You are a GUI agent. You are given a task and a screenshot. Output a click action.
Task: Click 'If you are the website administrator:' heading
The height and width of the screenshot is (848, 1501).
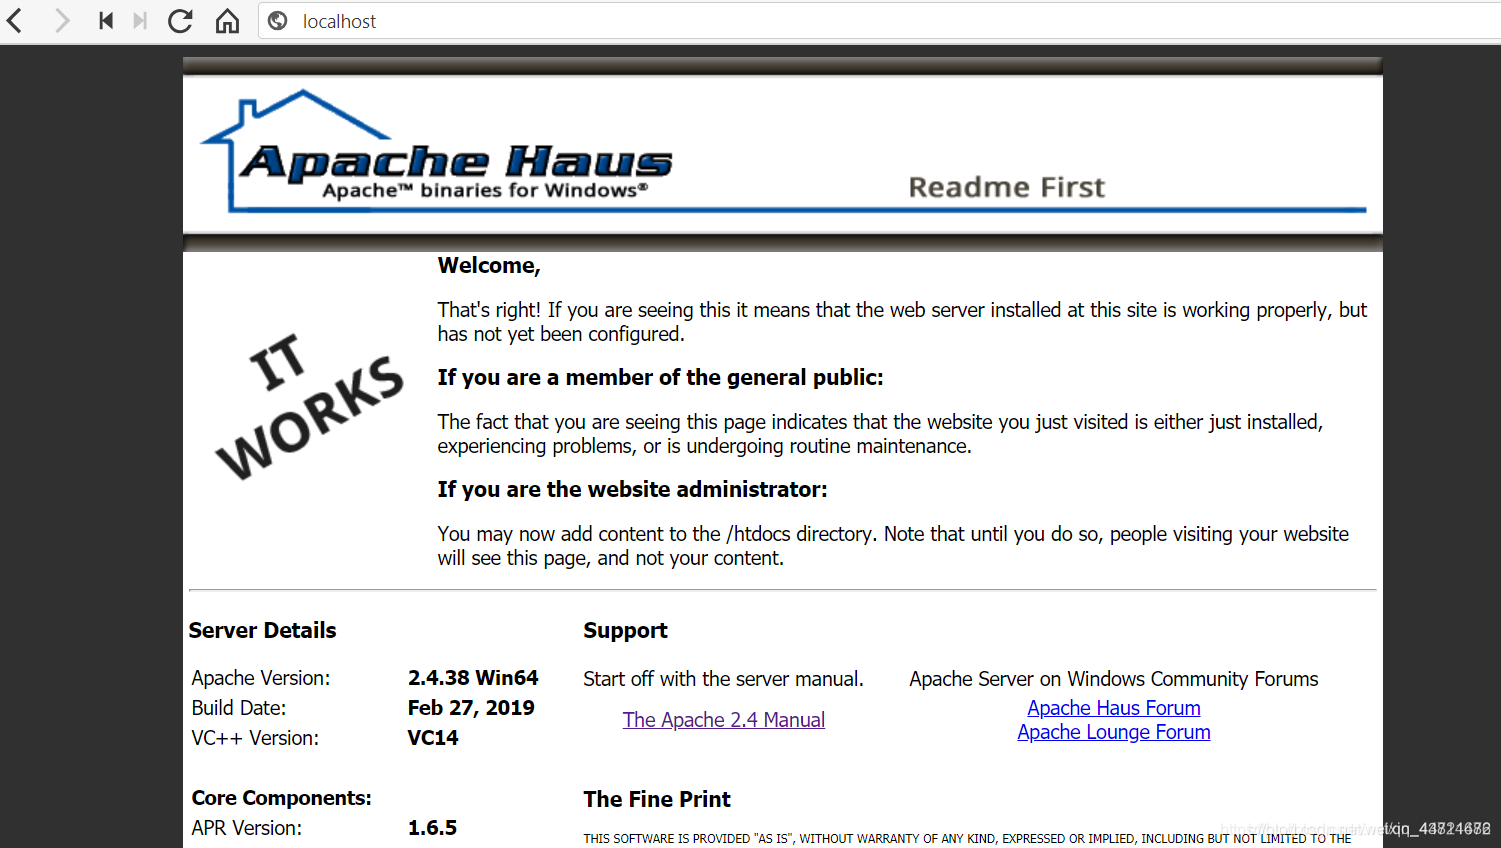(x=632, y=490)
